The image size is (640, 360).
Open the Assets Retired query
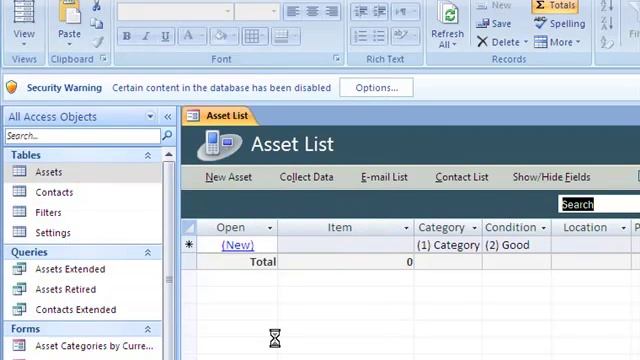[x=83, y=289]
